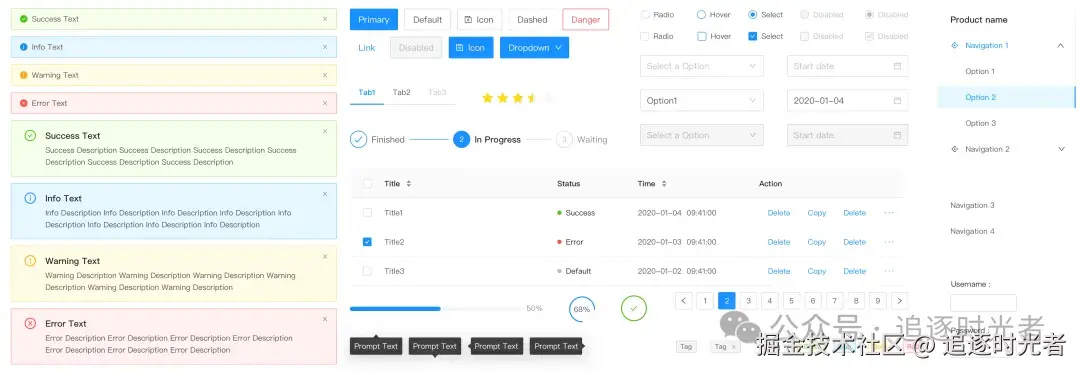Click the white outlined Icon button

479,19
